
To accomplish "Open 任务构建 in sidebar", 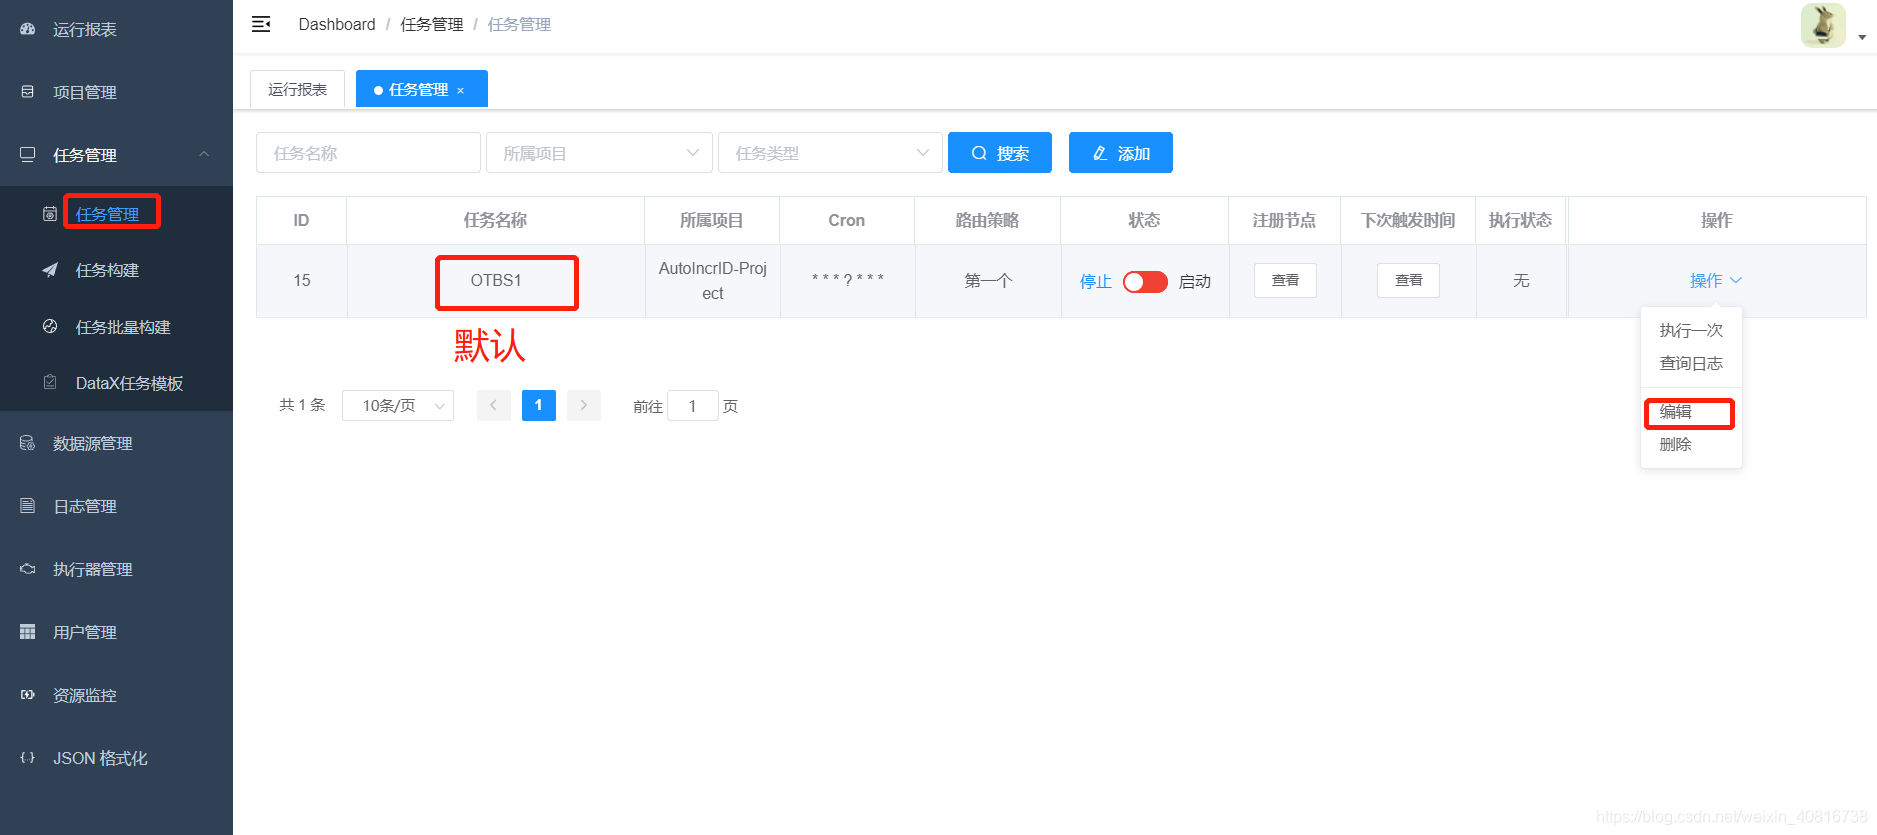I will coord(116,270).
